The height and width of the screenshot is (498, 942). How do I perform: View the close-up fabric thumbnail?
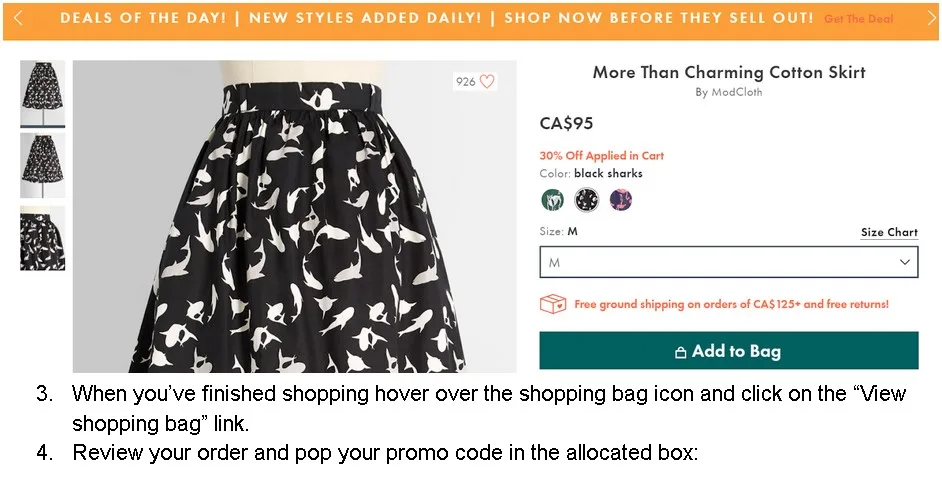click(43, 238)
